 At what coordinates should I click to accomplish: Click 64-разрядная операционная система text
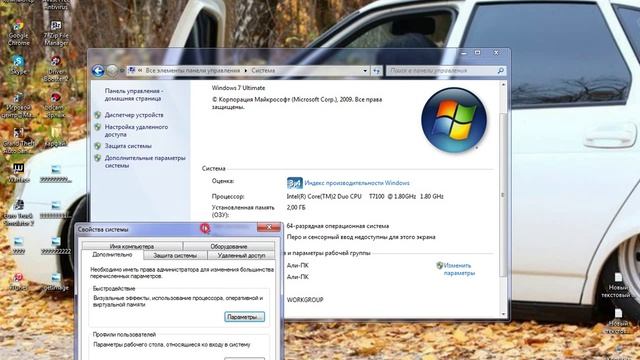pos(338,226)
